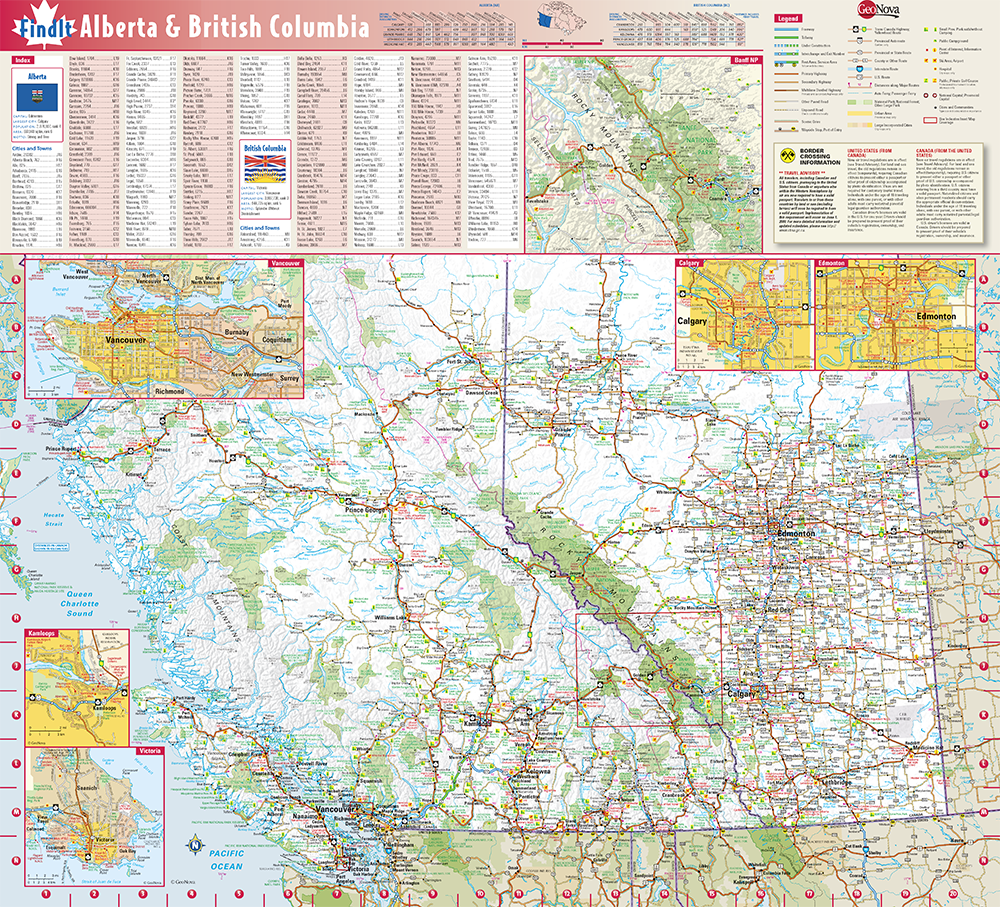Click the Calgary inset red title tag
Screen dimensions: 1000x907
(689, 263)
